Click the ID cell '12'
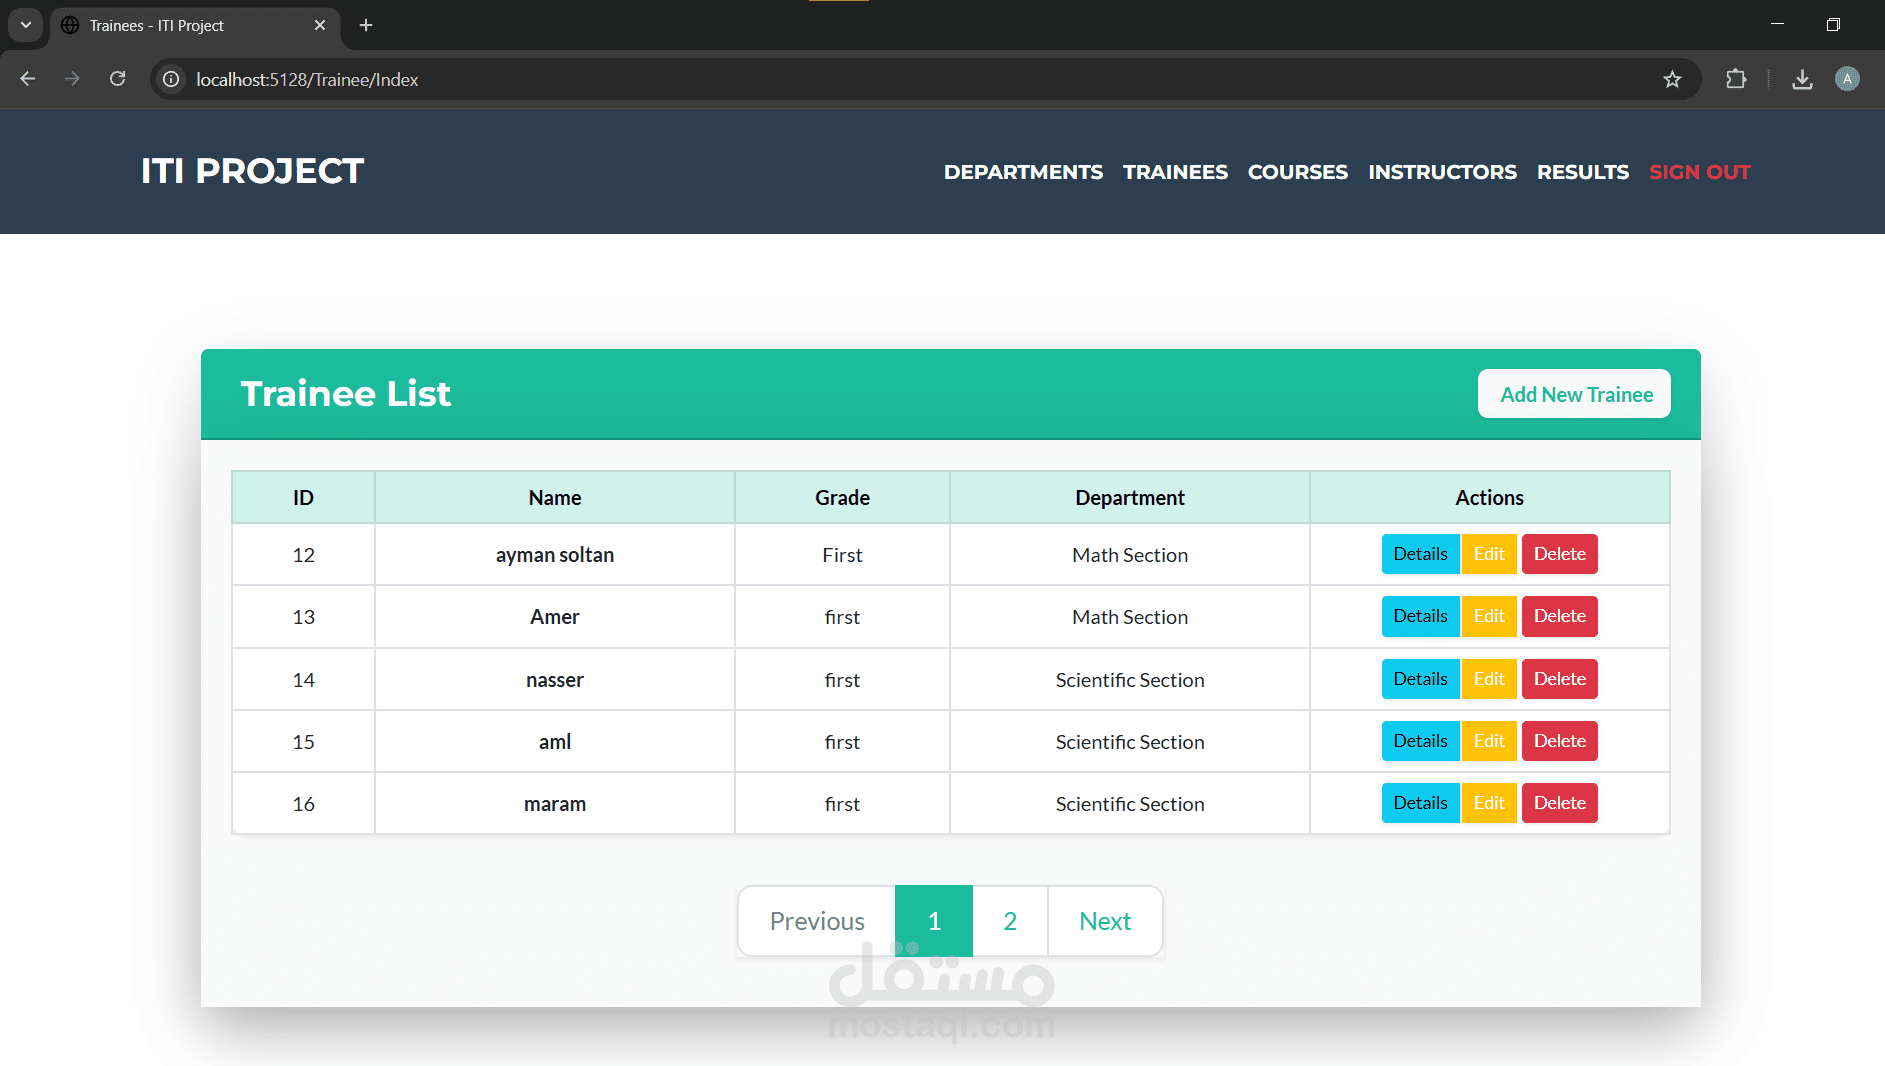 click(304, 555)
